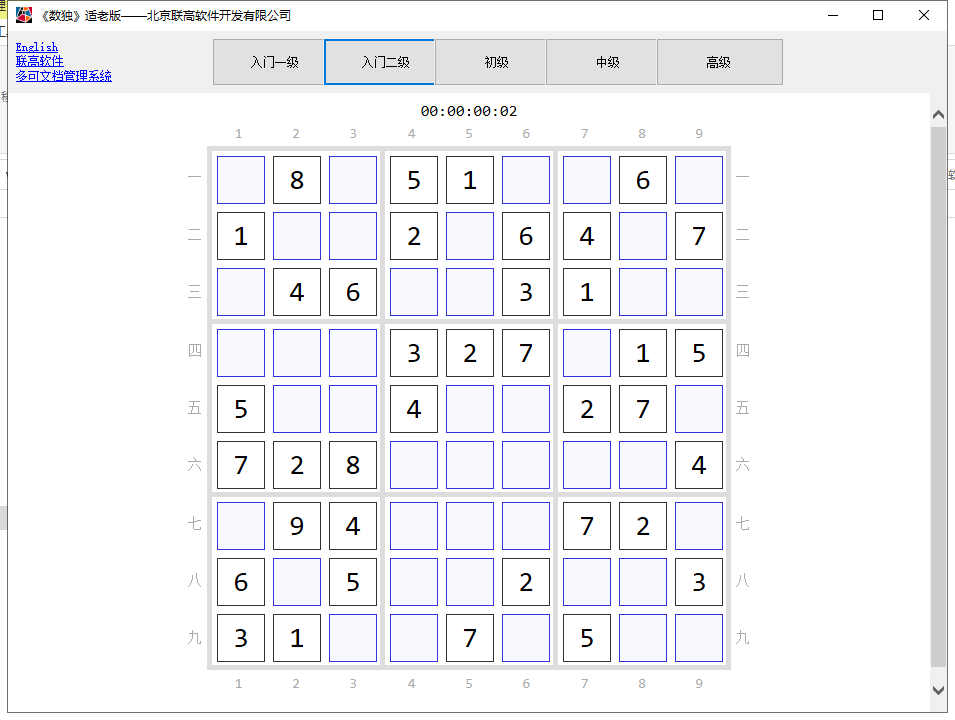
Task: Close the Sudoku window
Action: click(923, 15)
